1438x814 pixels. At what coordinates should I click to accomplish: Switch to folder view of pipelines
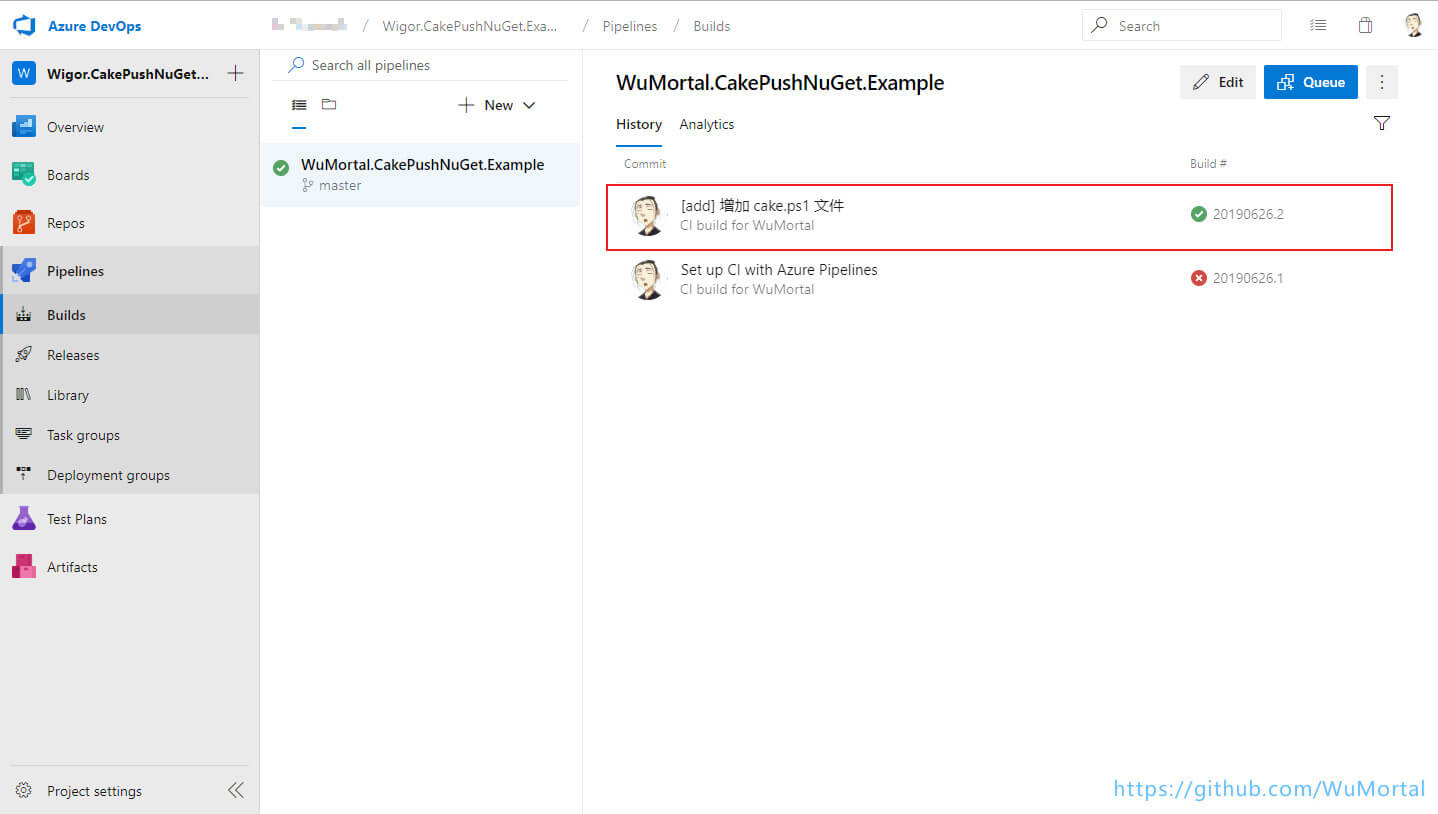click(329, 104)
